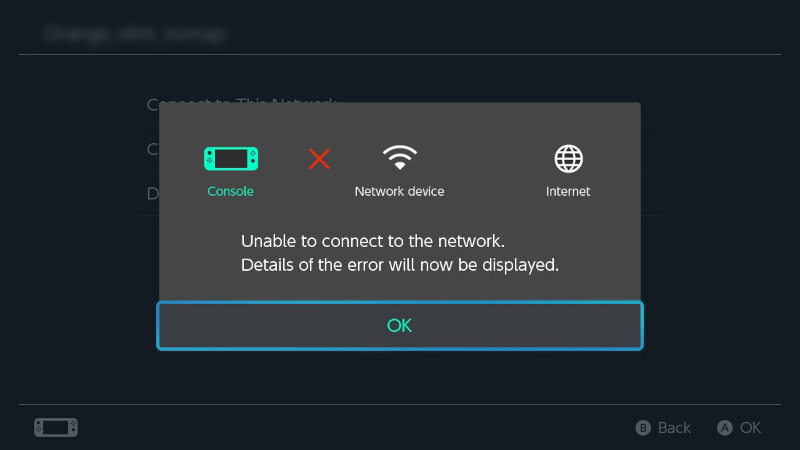
Task: Select the Back label in footer
Action: click(x=674, y=428)
